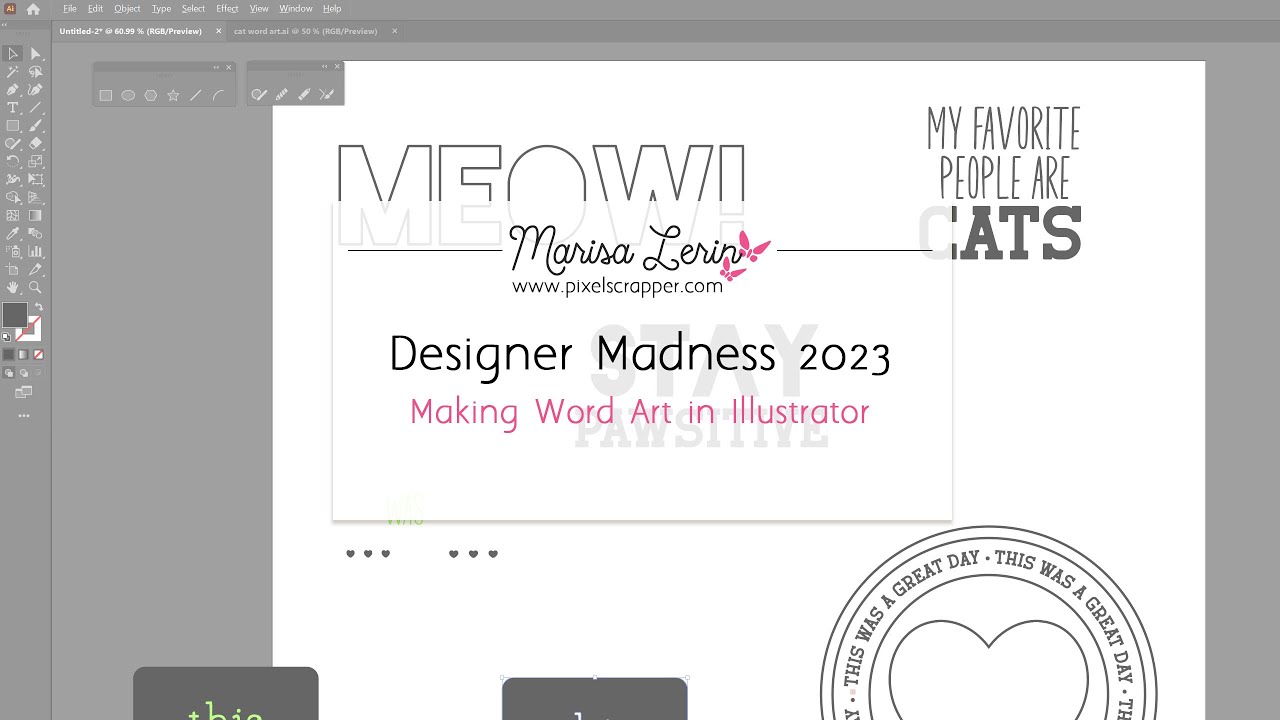Set paint mode to Gradient
This screenshot has width=1280, height=720.
(23, 354)
